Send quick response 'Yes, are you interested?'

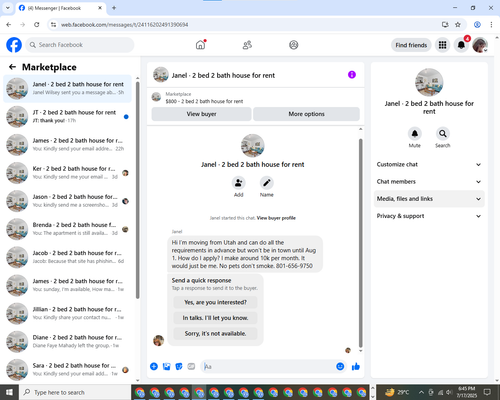click(x=215, y=302)
